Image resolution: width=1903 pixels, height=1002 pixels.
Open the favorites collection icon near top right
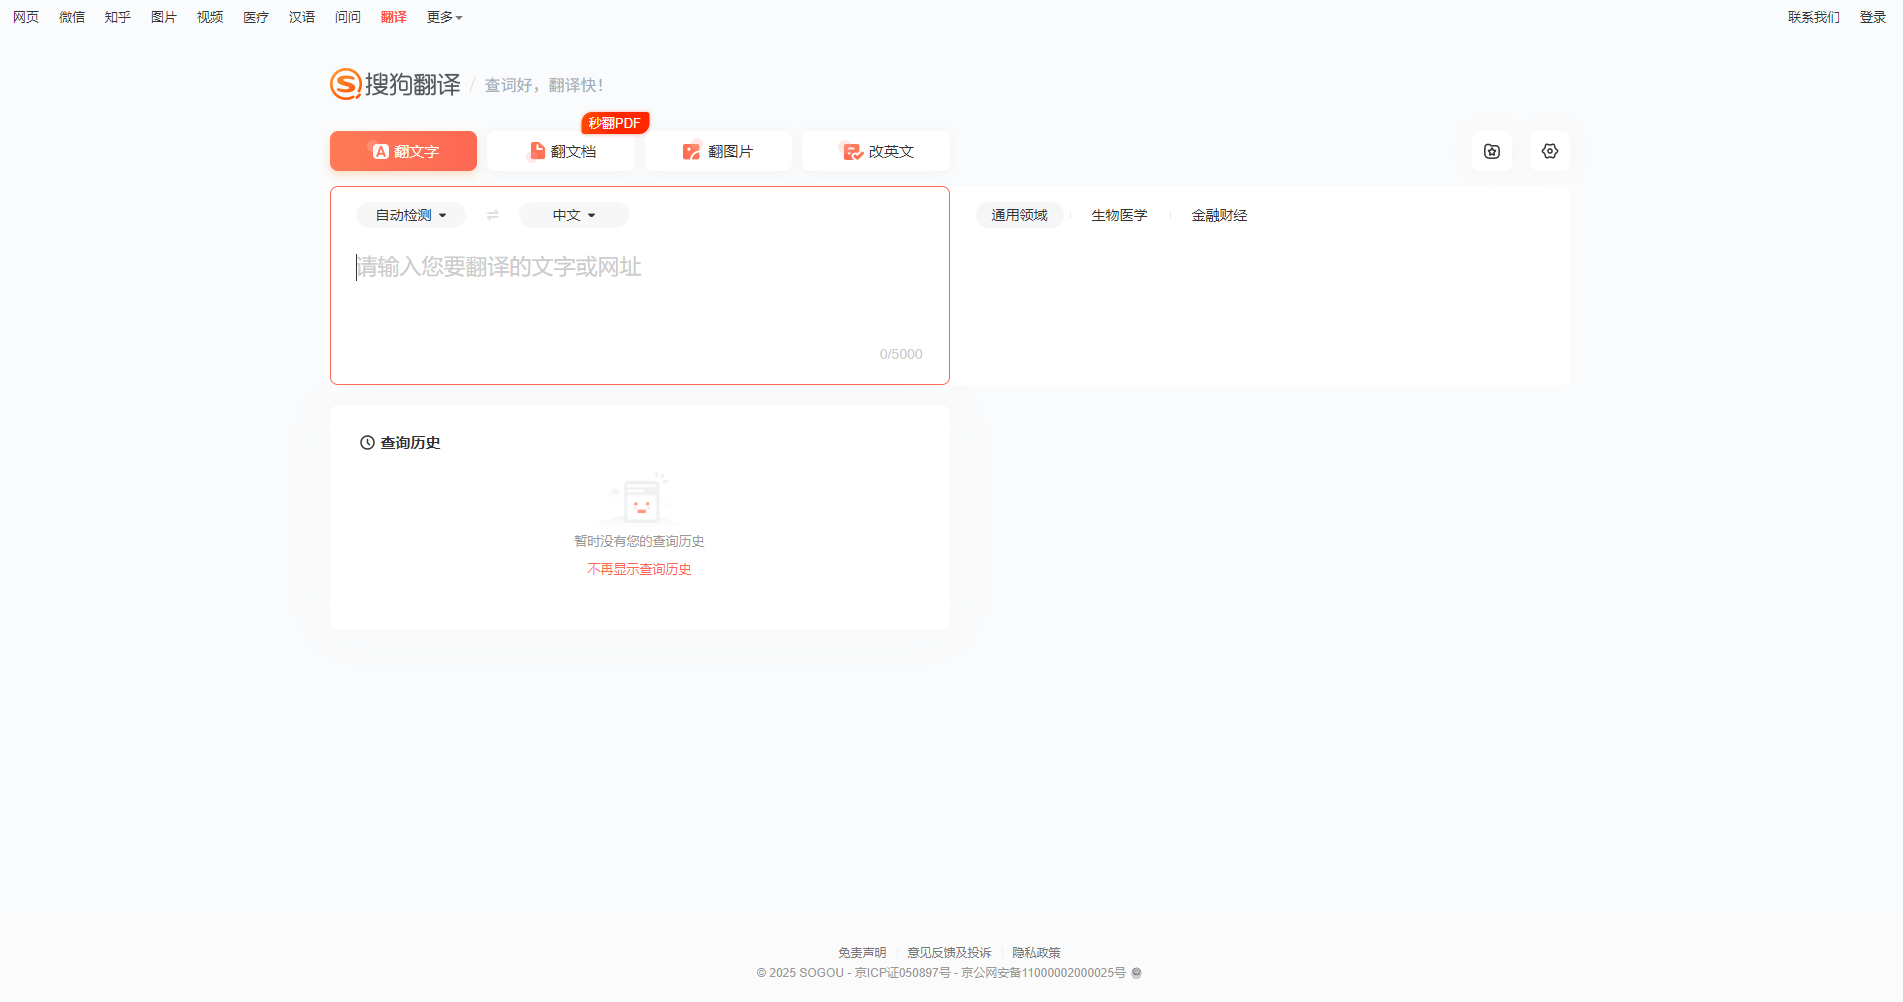(x=1491, y=151)
